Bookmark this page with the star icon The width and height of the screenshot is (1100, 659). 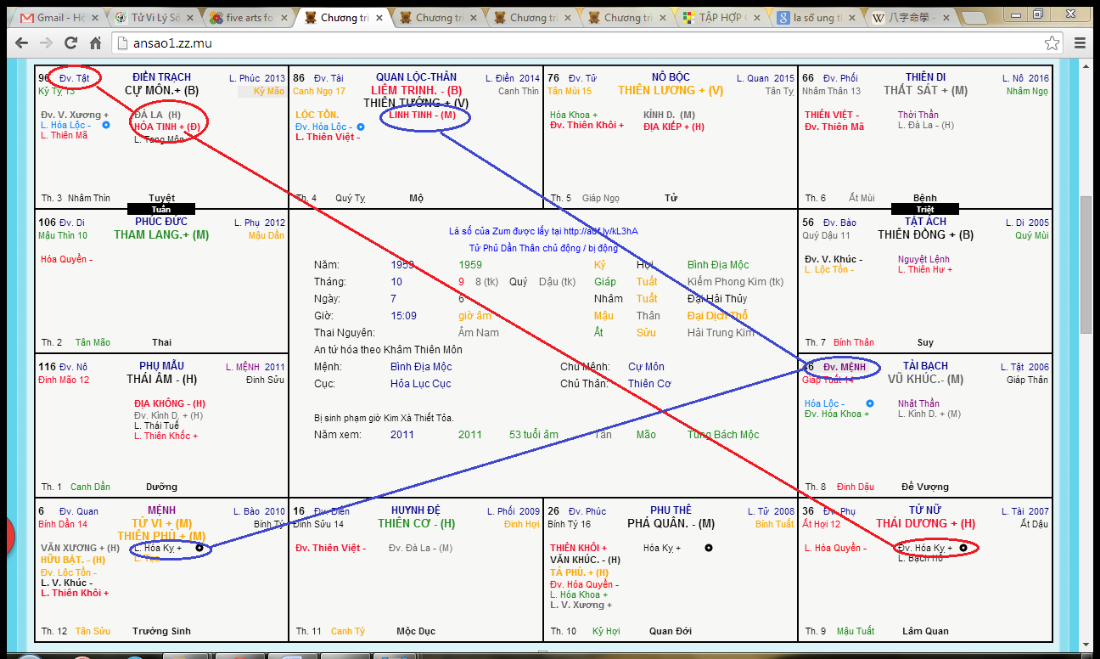tap(1052, 43)
